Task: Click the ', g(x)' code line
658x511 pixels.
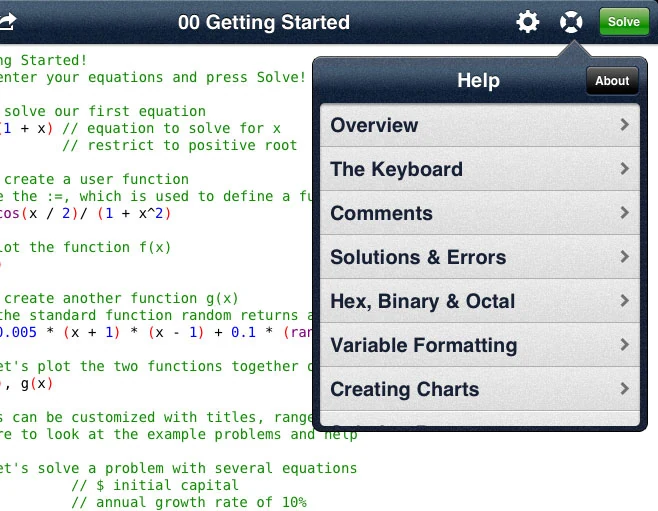Action: [26, 383]
